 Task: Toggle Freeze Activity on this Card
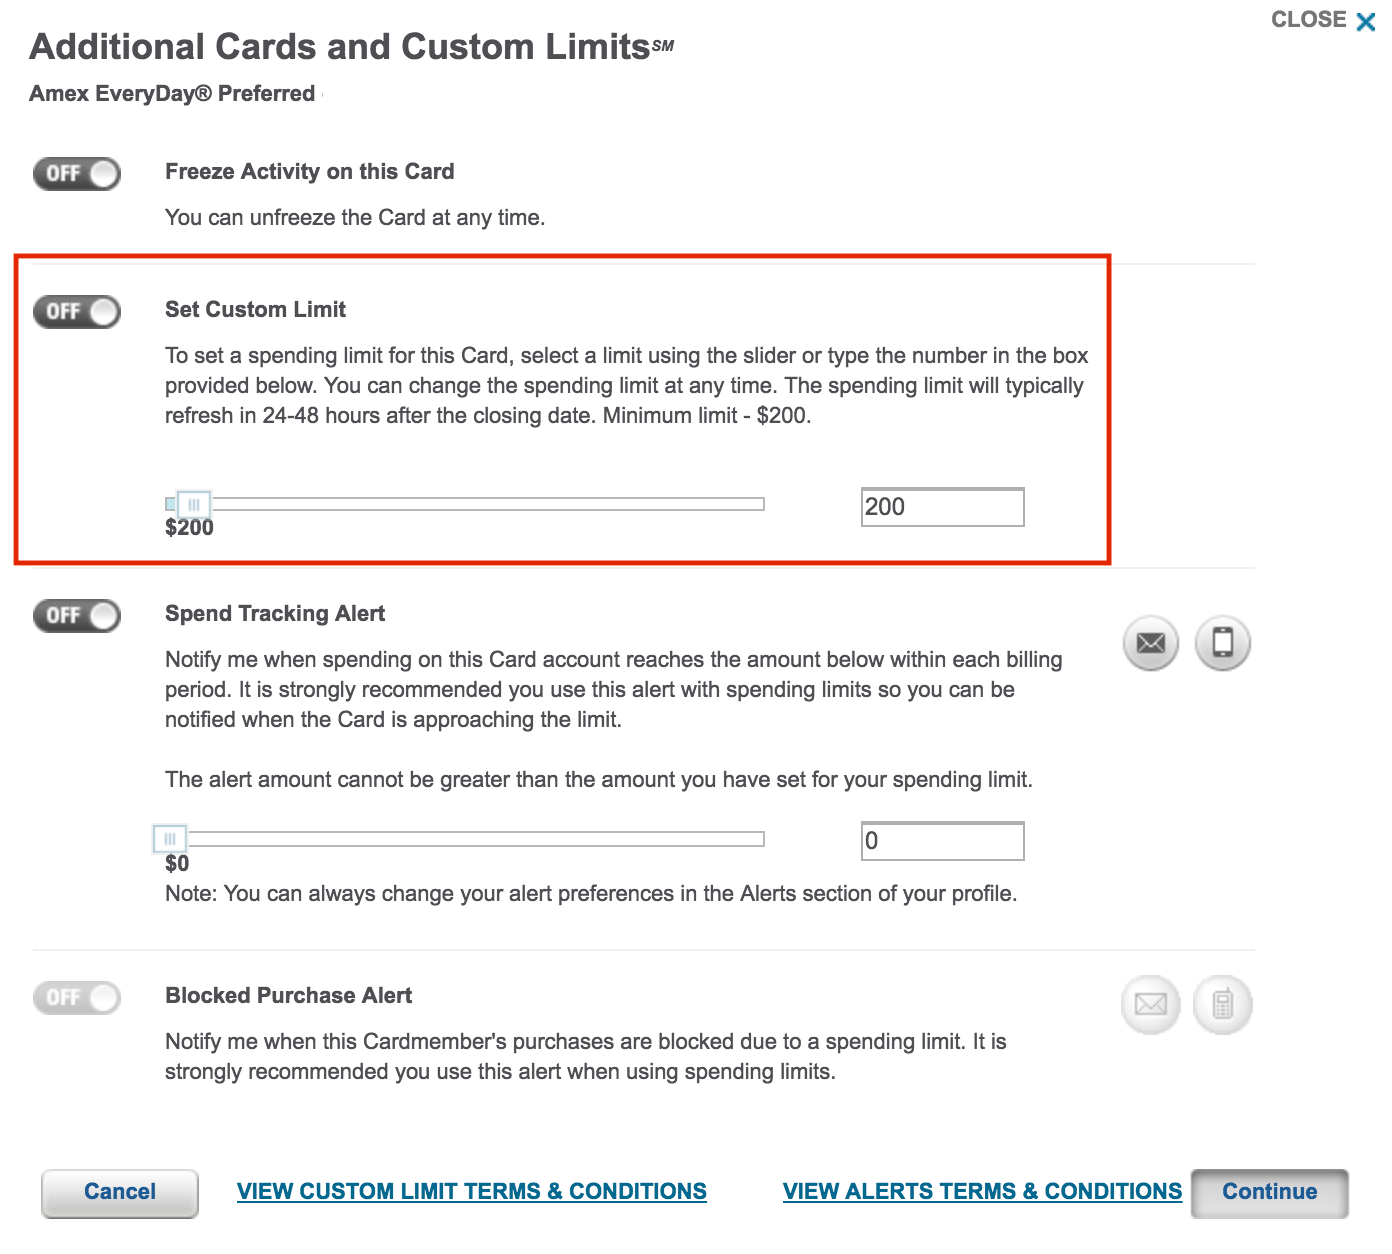(x=76, y=173)
